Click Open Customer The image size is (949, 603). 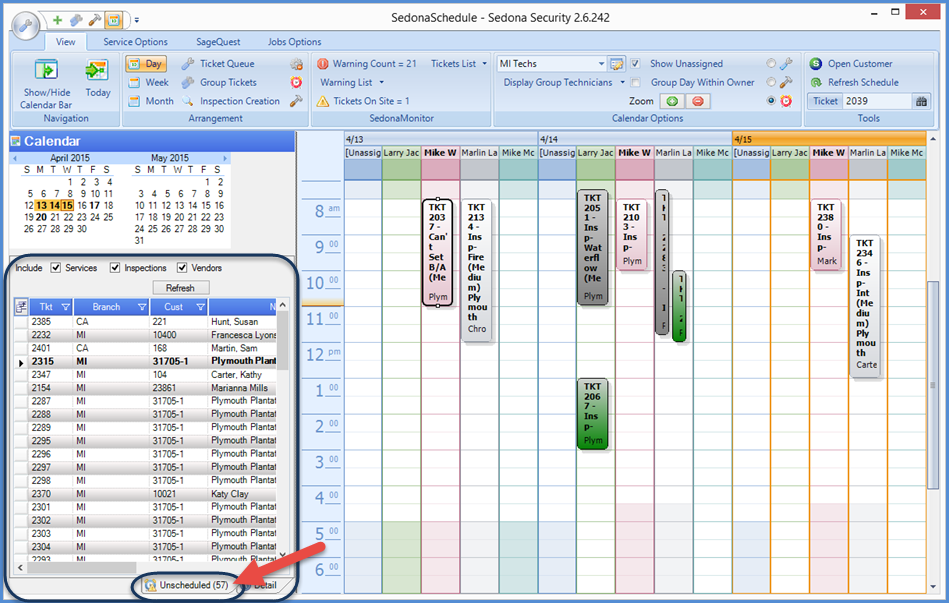click(852, 64)
